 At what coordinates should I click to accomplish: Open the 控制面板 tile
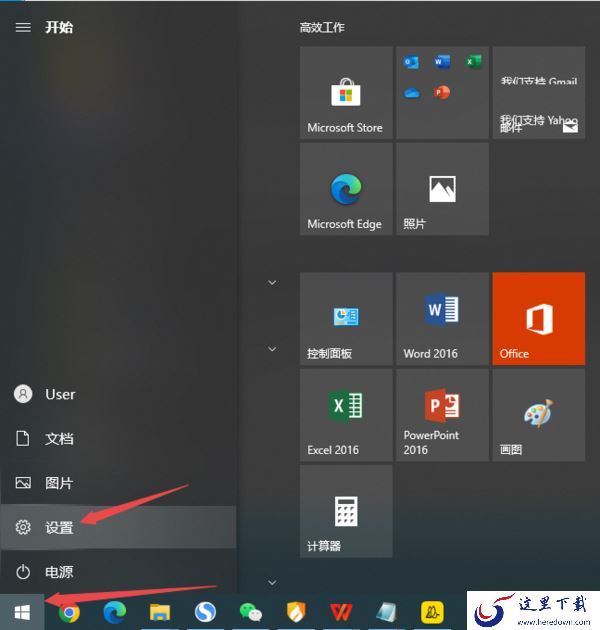point(346,319)
